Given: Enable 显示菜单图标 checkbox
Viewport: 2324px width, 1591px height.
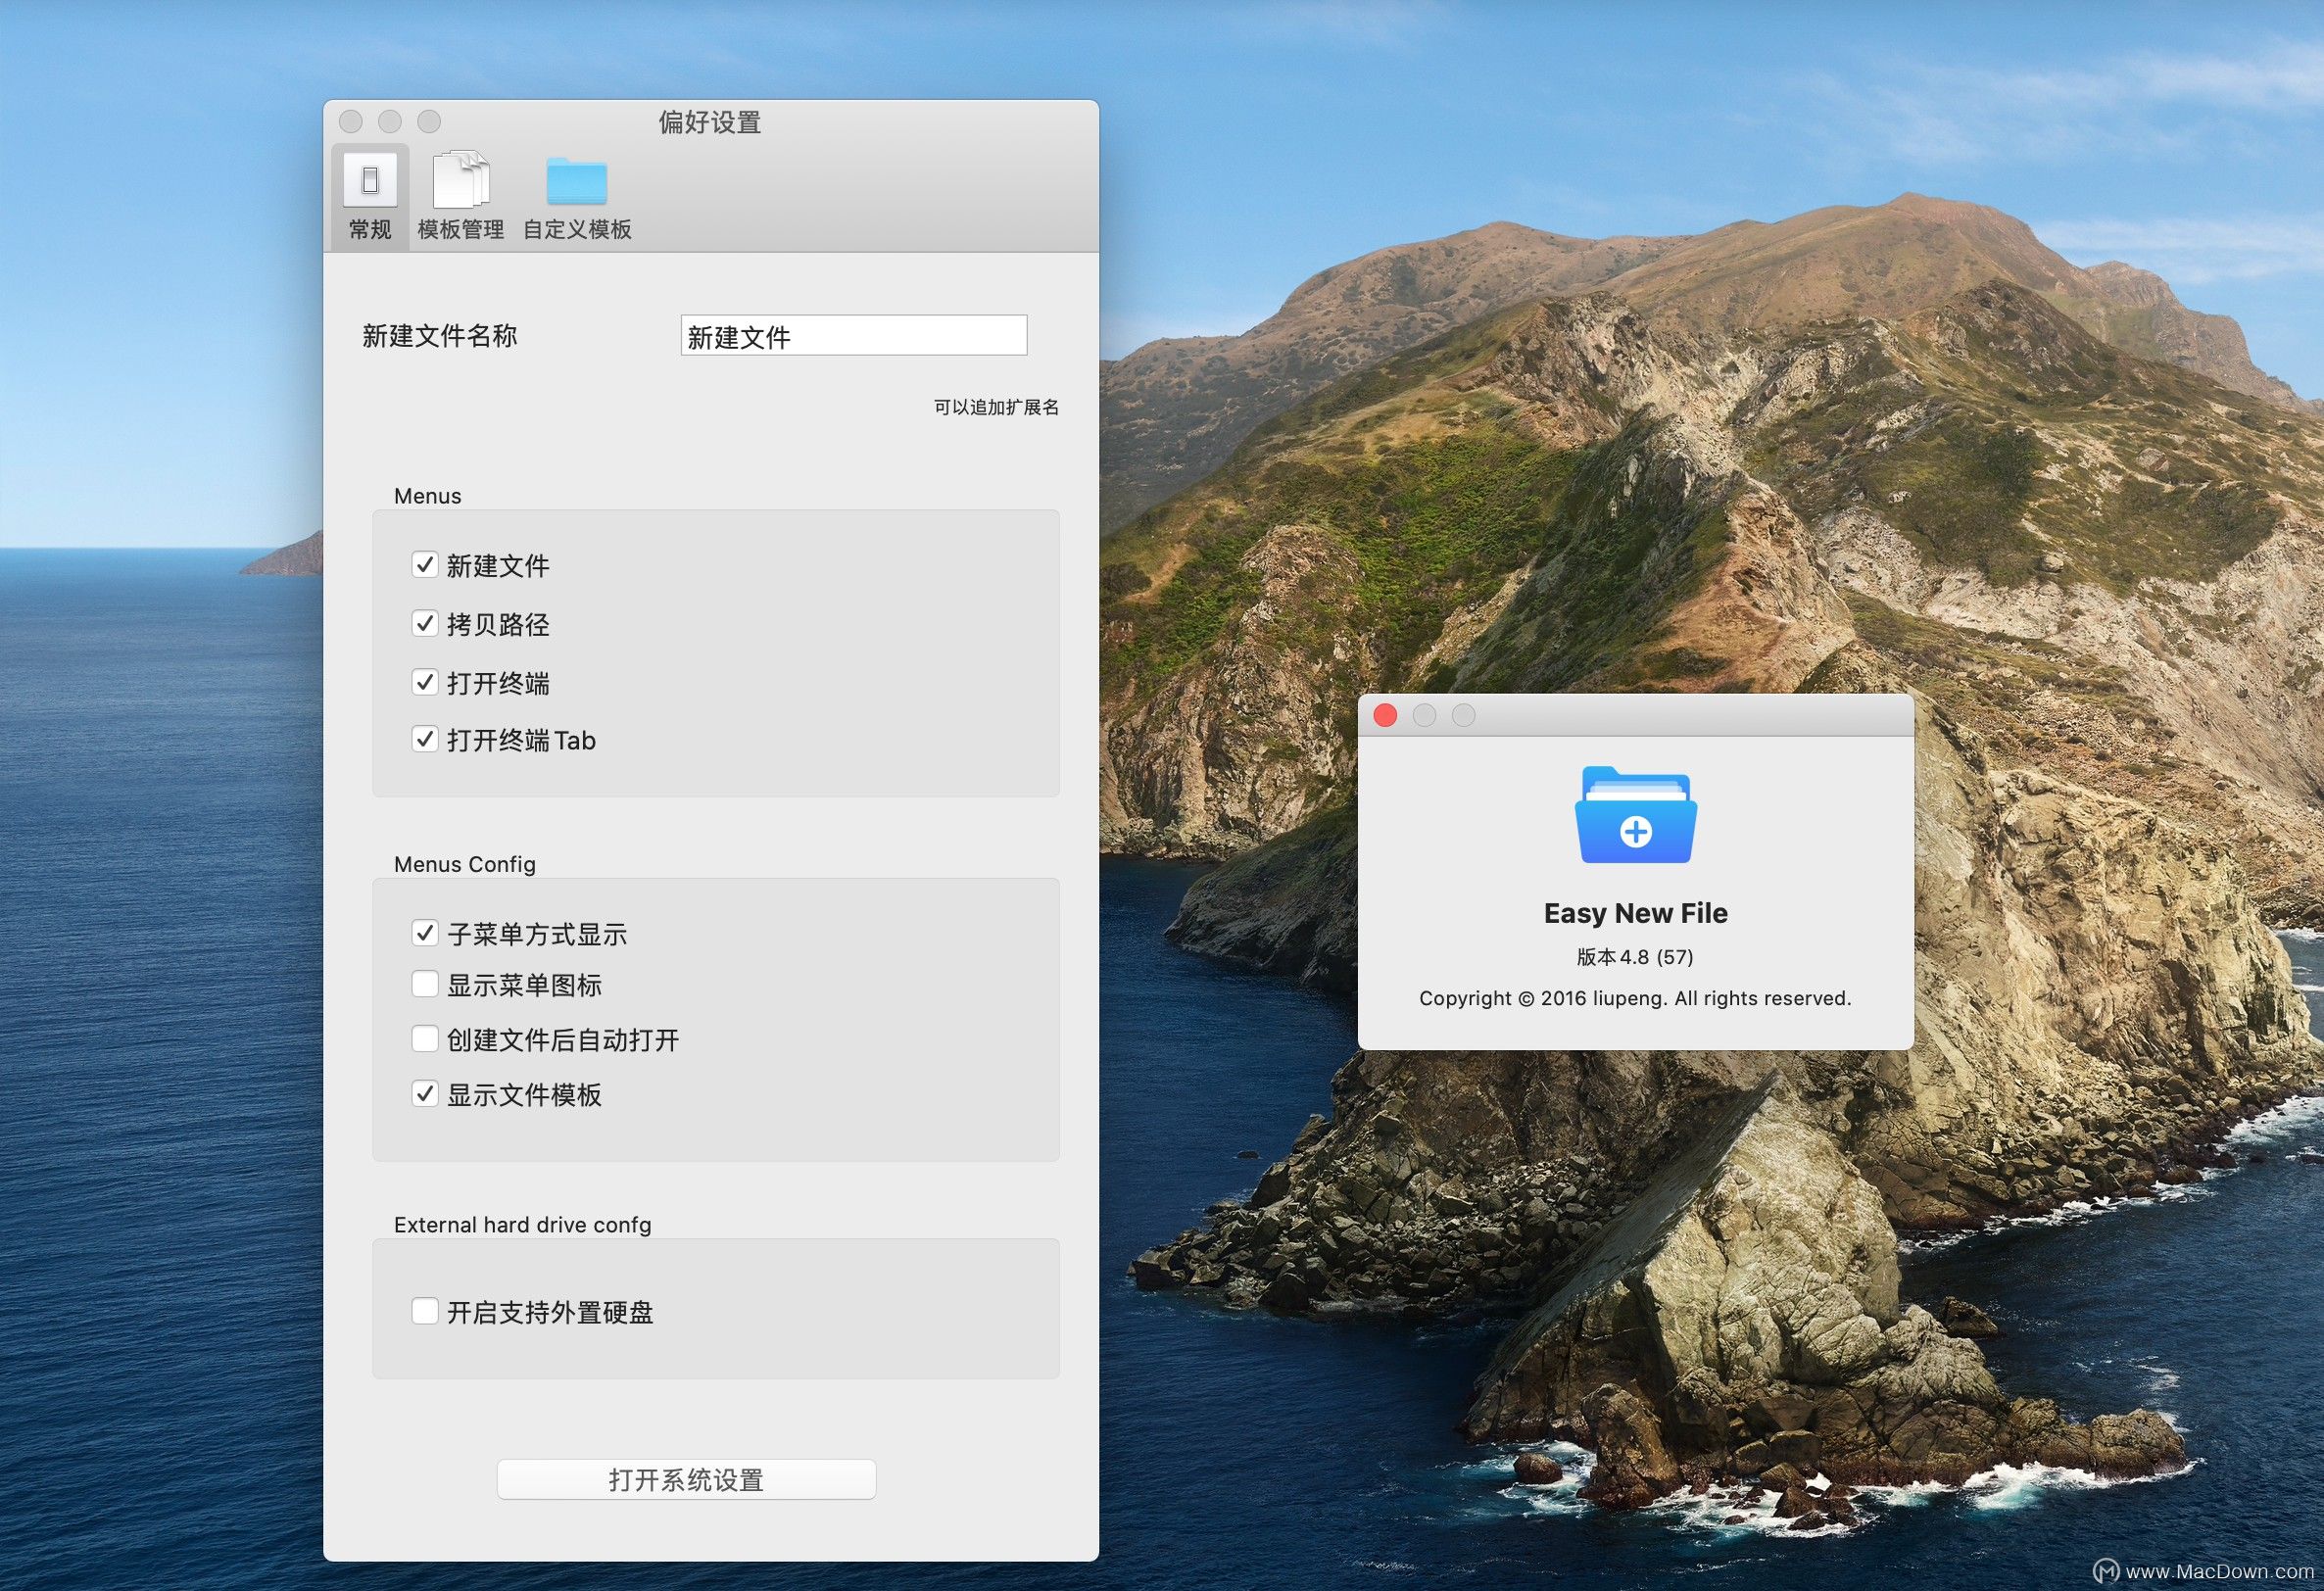Looking at the screenshot, I should [425, 984].
